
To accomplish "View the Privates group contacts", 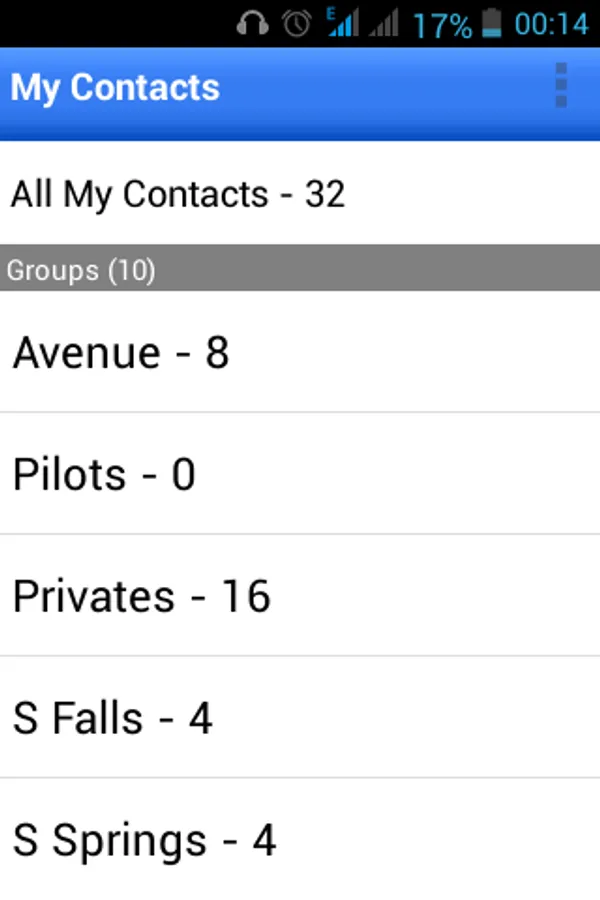I will click(141, 595).
